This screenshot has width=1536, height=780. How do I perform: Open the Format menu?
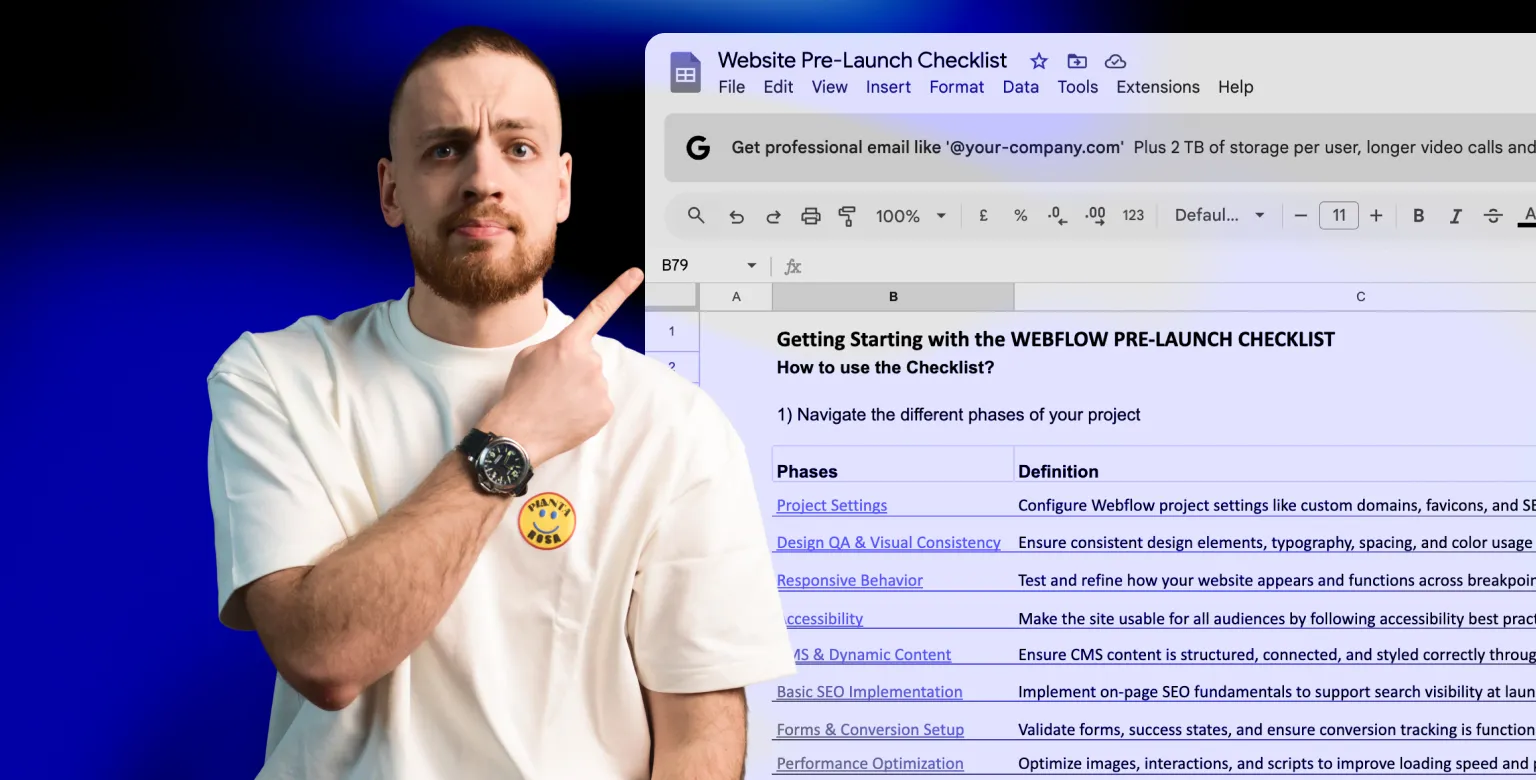(957, 87)
